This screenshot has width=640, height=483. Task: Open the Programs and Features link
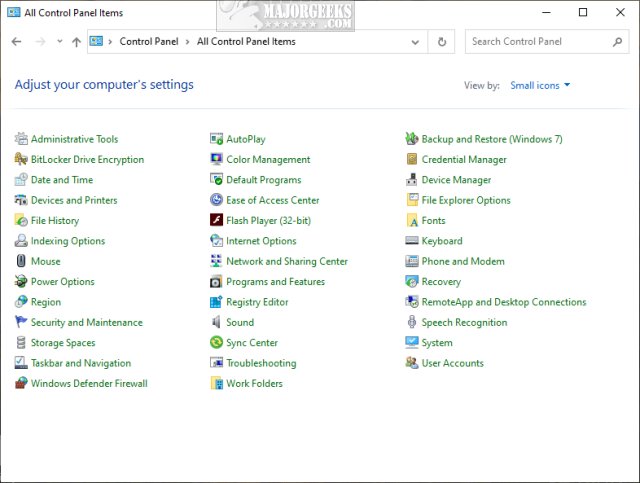tap(275, 282)
